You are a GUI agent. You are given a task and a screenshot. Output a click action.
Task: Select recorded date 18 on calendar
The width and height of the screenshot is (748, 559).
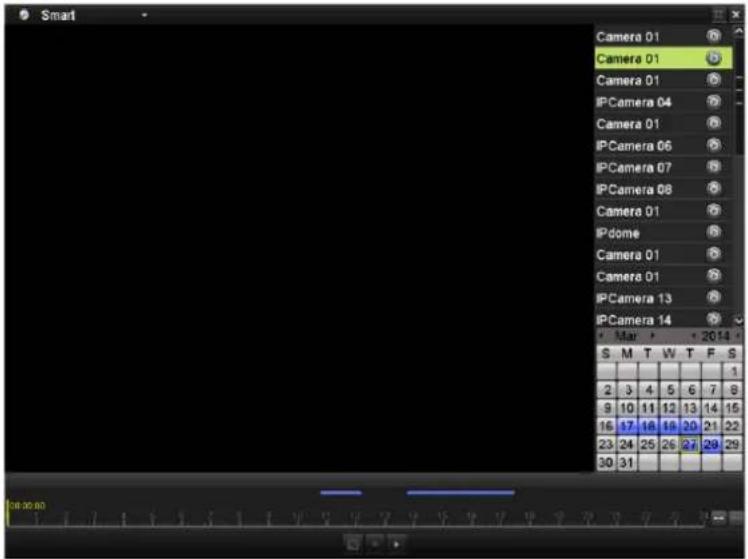(x=648, y=426)
